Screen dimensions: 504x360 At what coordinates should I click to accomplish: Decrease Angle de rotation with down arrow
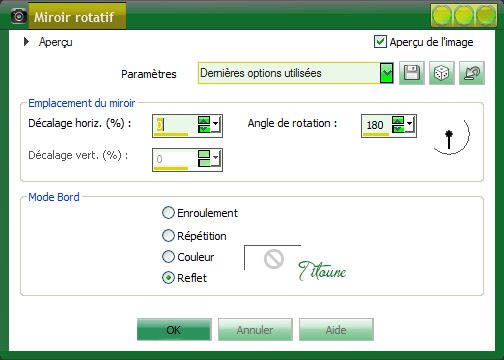coord(398,128)
